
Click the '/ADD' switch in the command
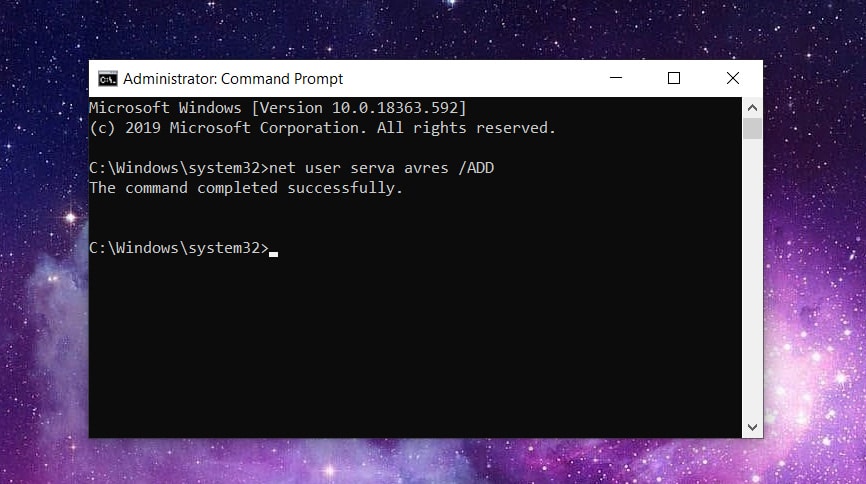(476, 168)
